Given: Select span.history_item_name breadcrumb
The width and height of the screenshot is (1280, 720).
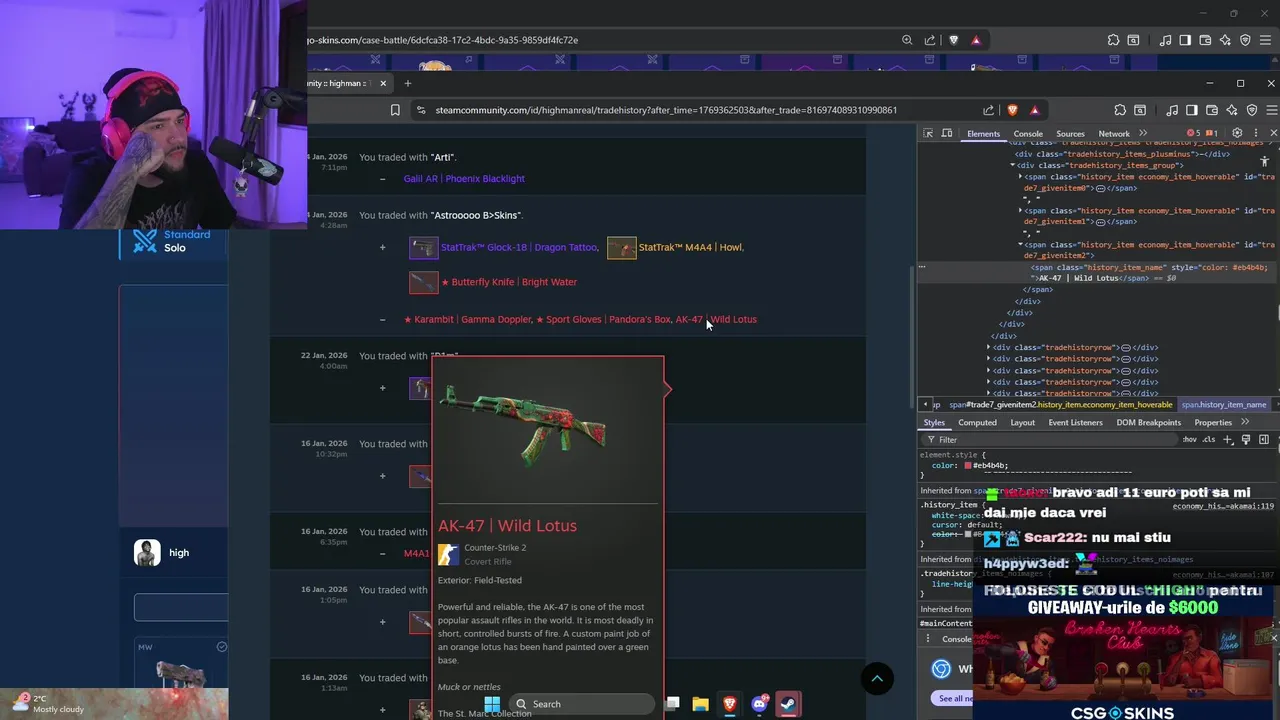Looking at the screenshot, I should (1224, 405).
